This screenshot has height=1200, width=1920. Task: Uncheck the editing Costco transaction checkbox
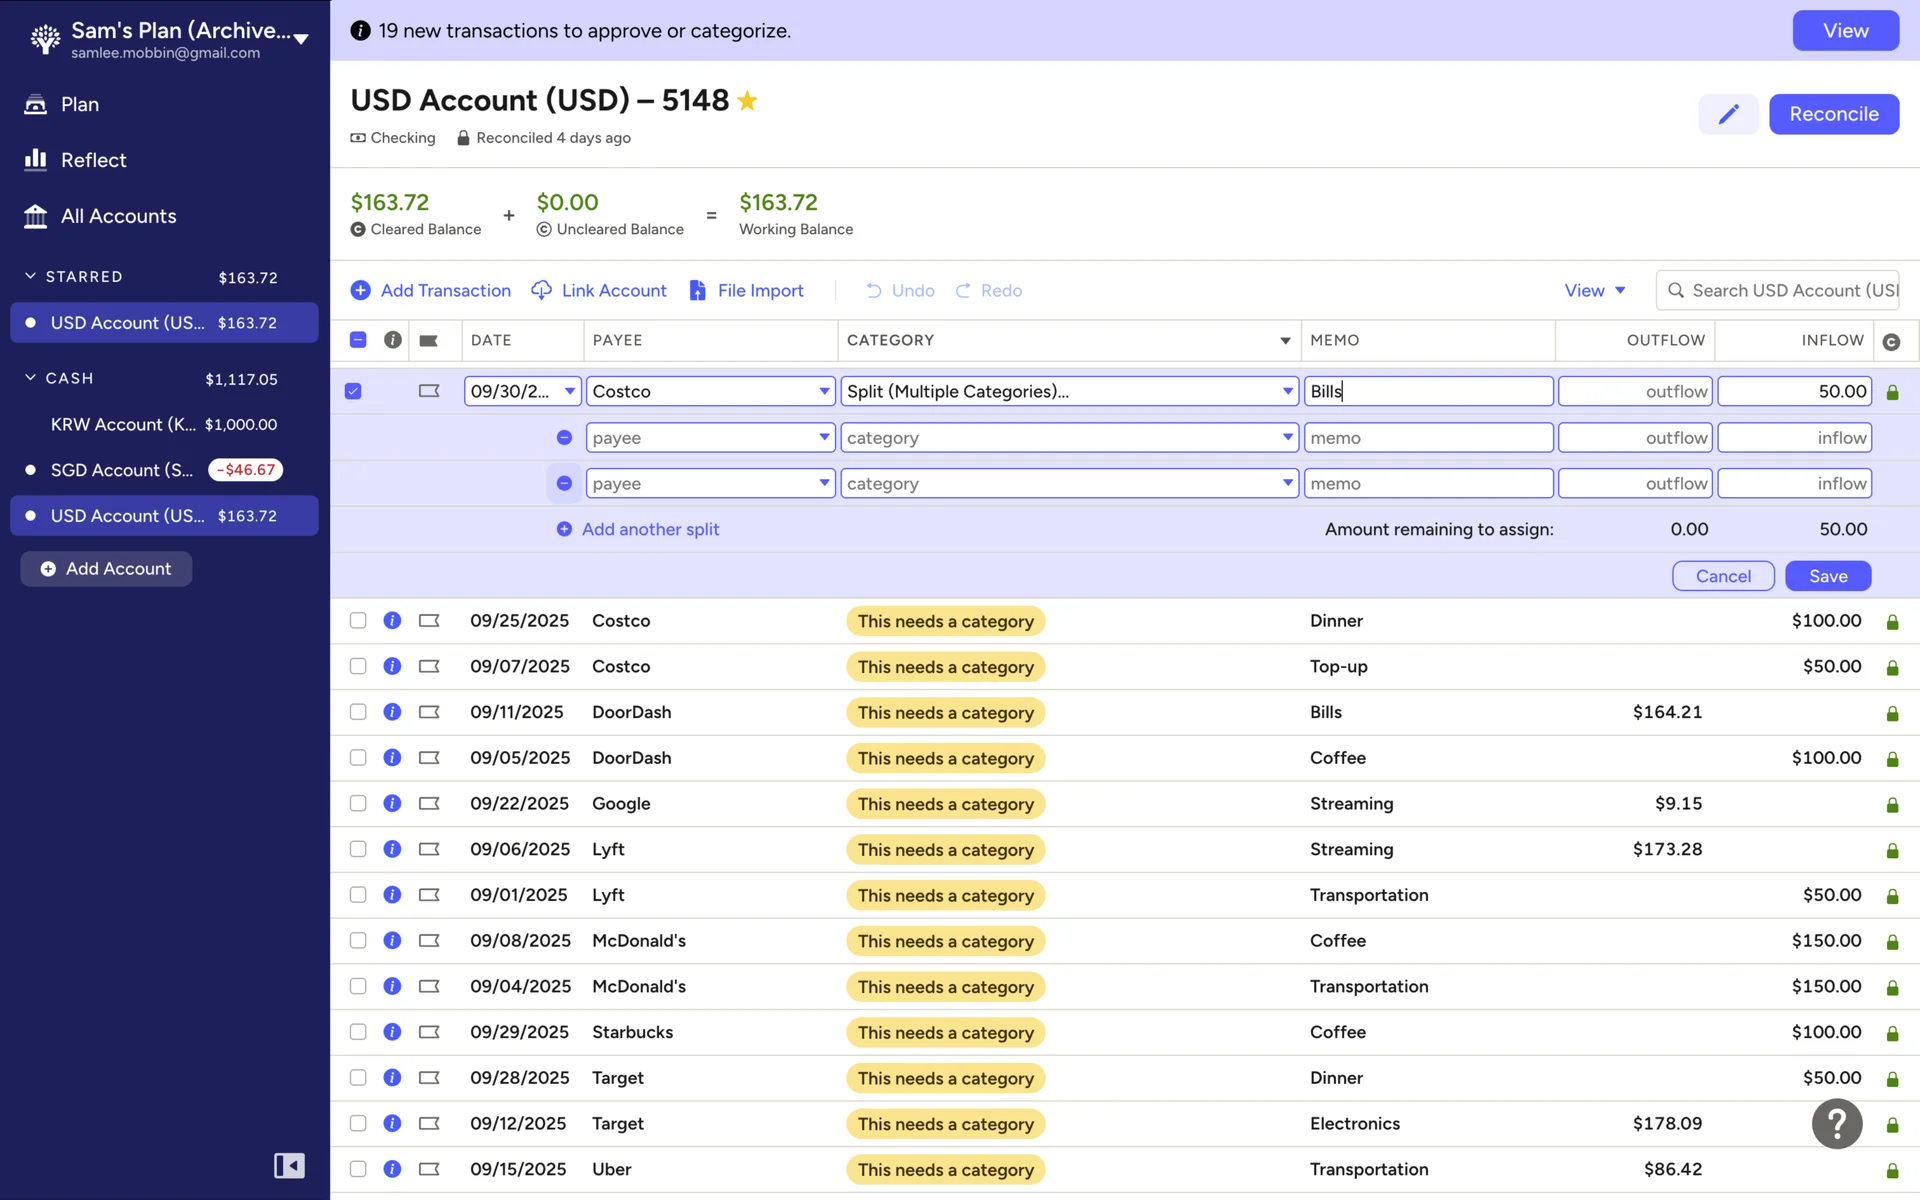[353, 391]
